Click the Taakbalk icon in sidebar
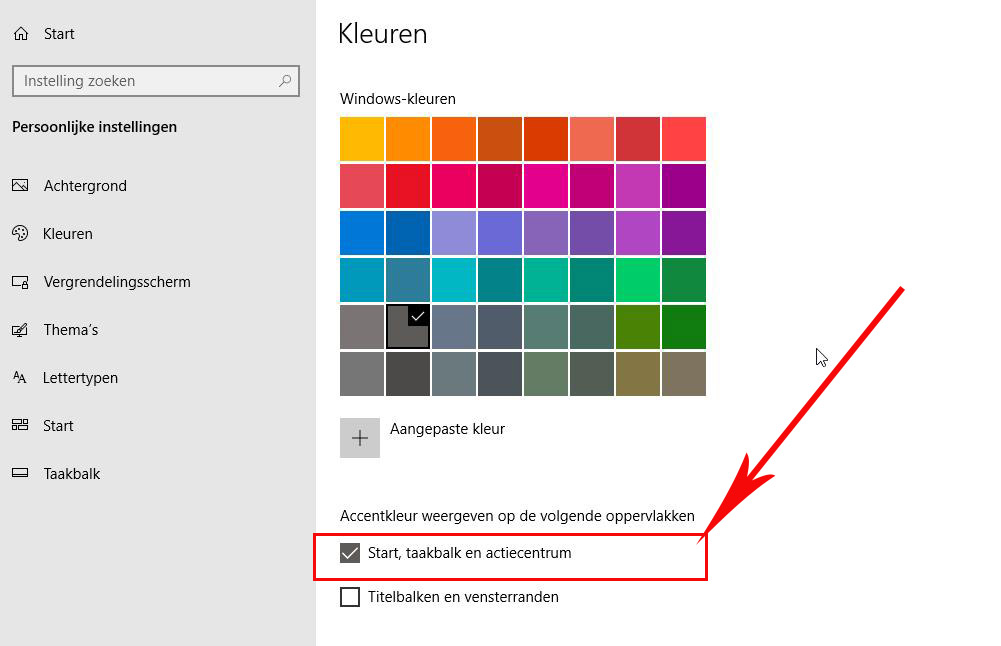1001x646 pixels. 20,474
